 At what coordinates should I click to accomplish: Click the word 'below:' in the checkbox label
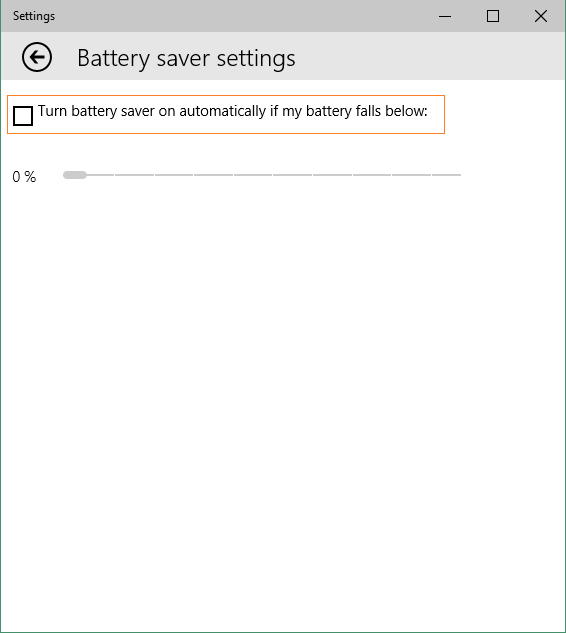pyautogui.click(x=406, y=111)
